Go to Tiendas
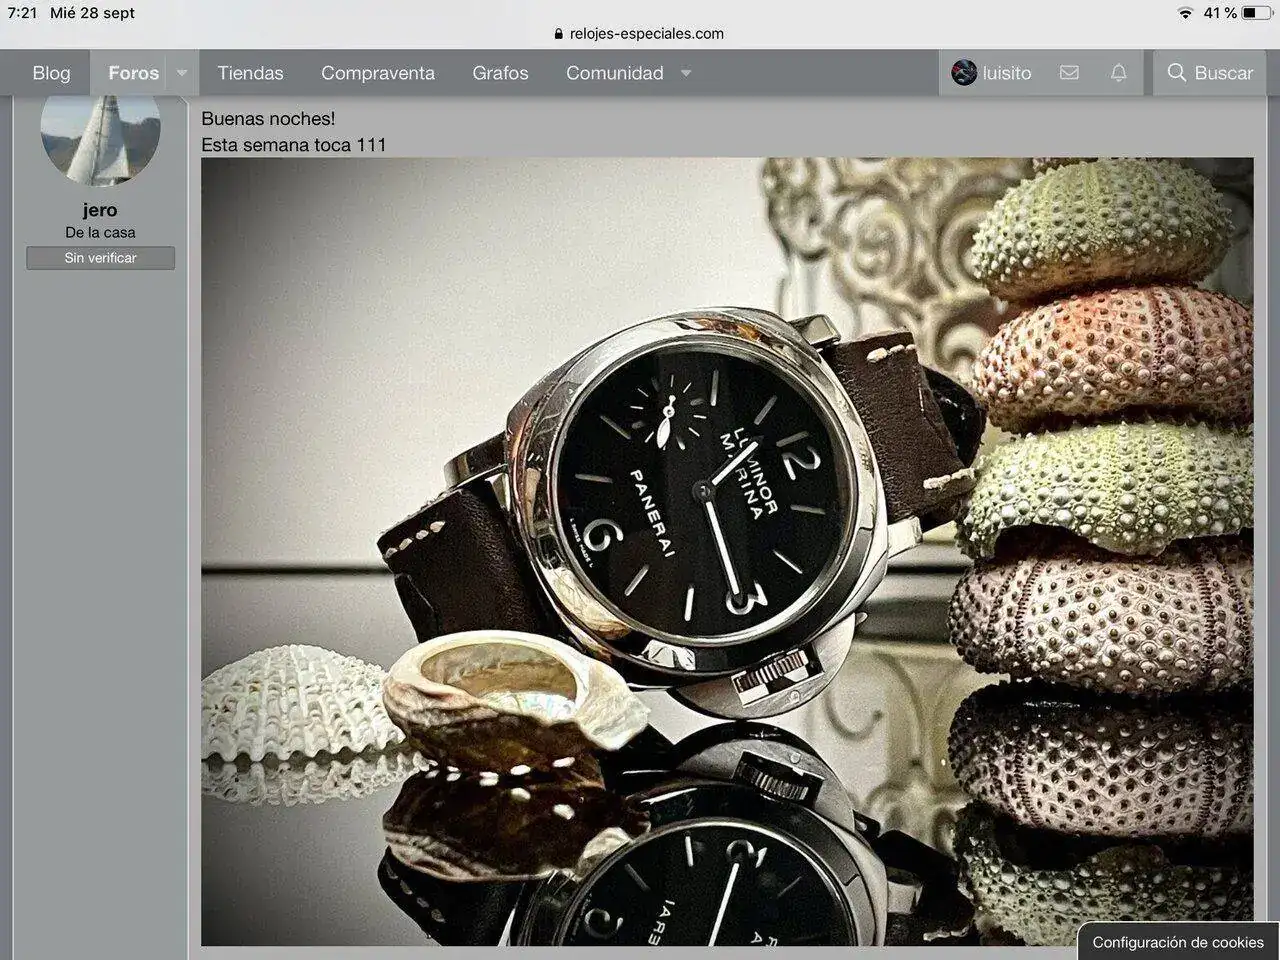1280x960 pixels. coord(250,73)
